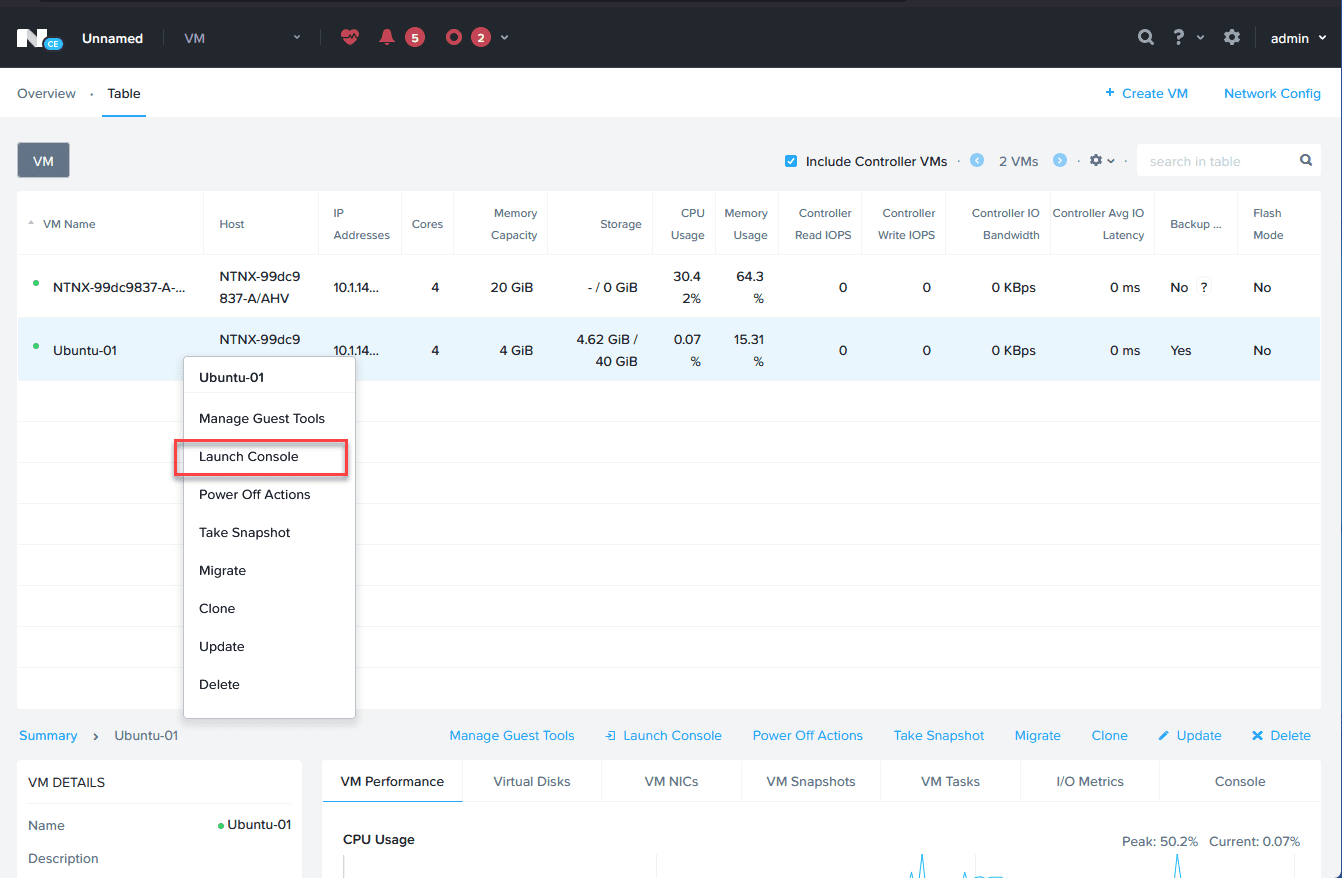
Task: Select Take Snapshot from the context menu
Action: pyautogui.click(x=245, y=532)
